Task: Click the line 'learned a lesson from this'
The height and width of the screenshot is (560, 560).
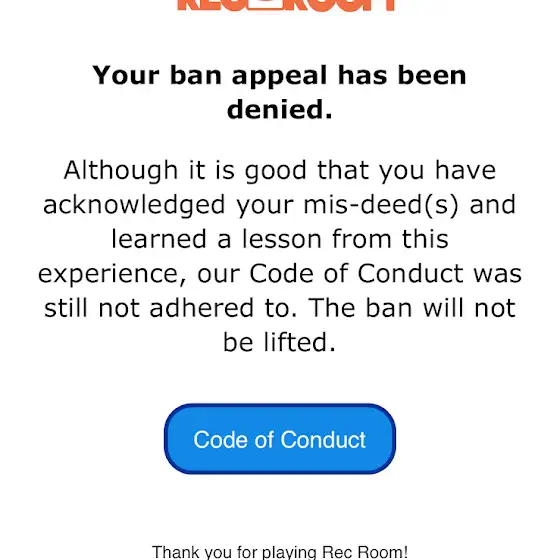Action: tap(280, 239)
